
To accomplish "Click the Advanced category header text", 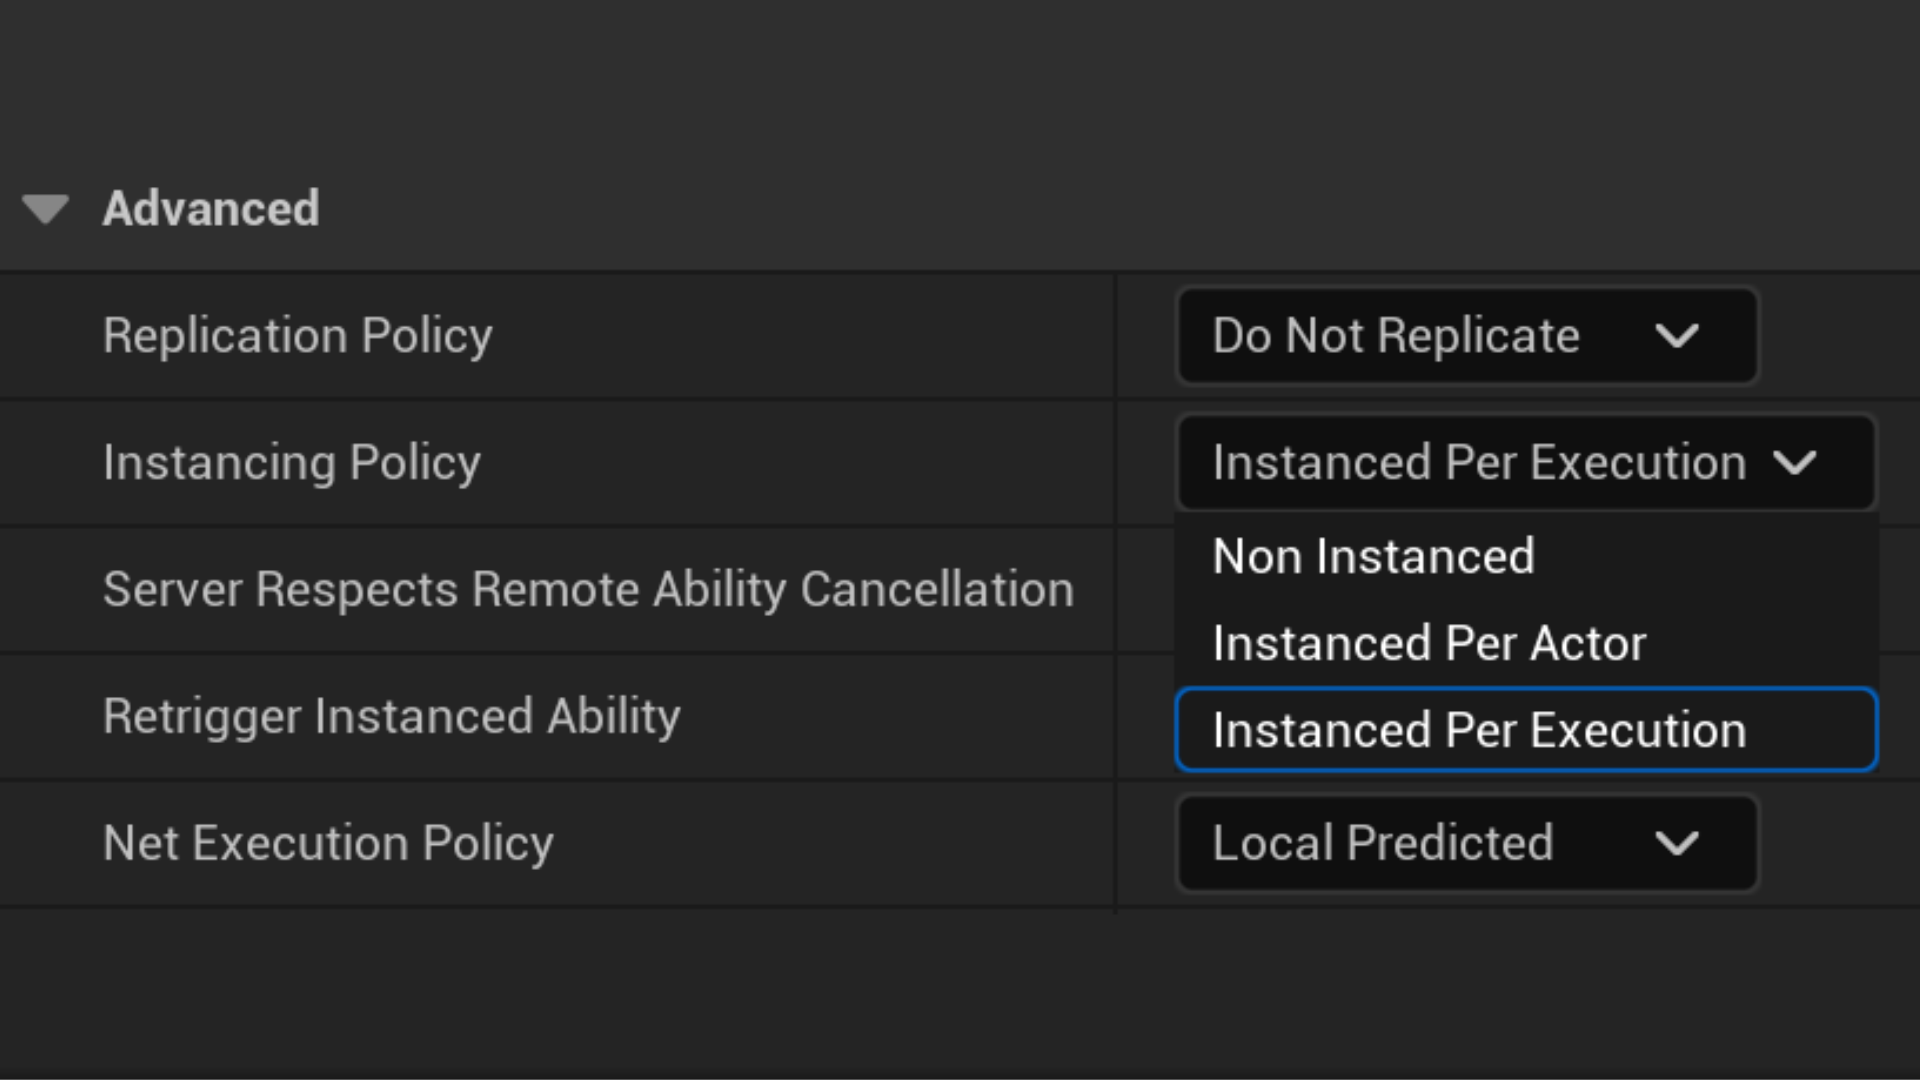I will click(x=211, y=209).
